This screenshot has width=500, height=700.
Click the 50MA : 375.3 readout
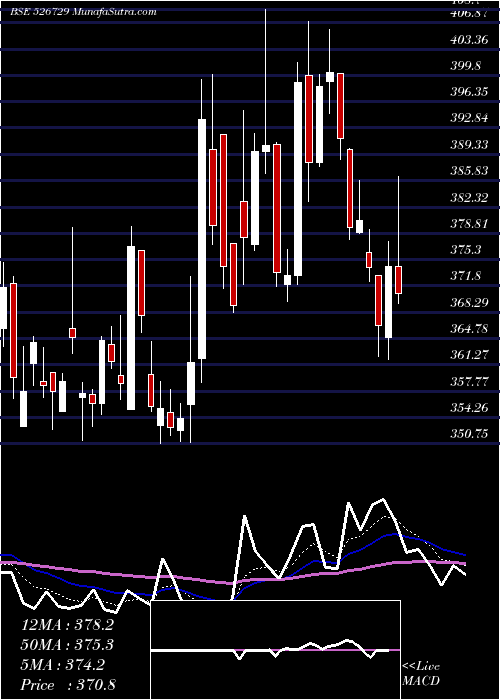67,645
